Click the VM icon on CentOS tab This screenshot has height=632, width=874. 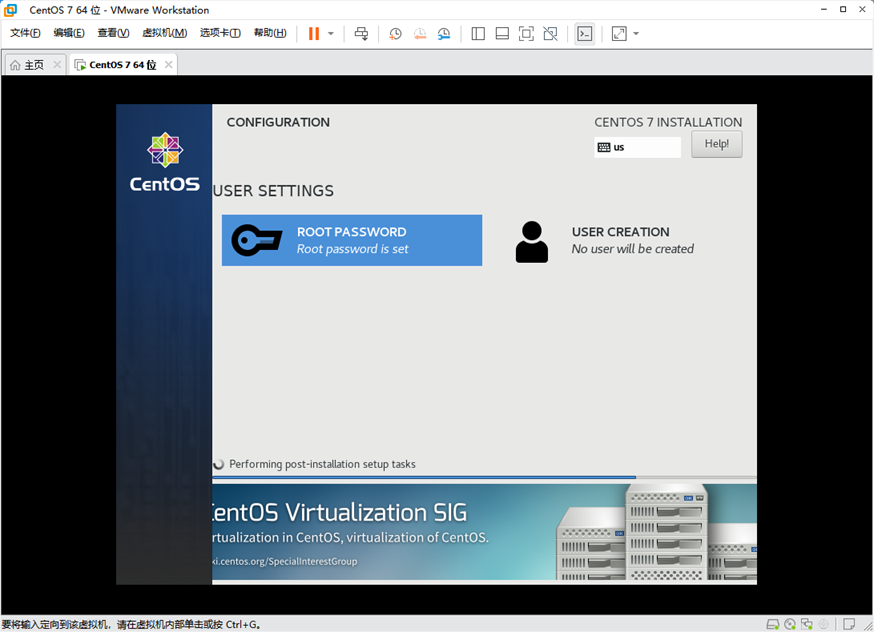[80, 65]
